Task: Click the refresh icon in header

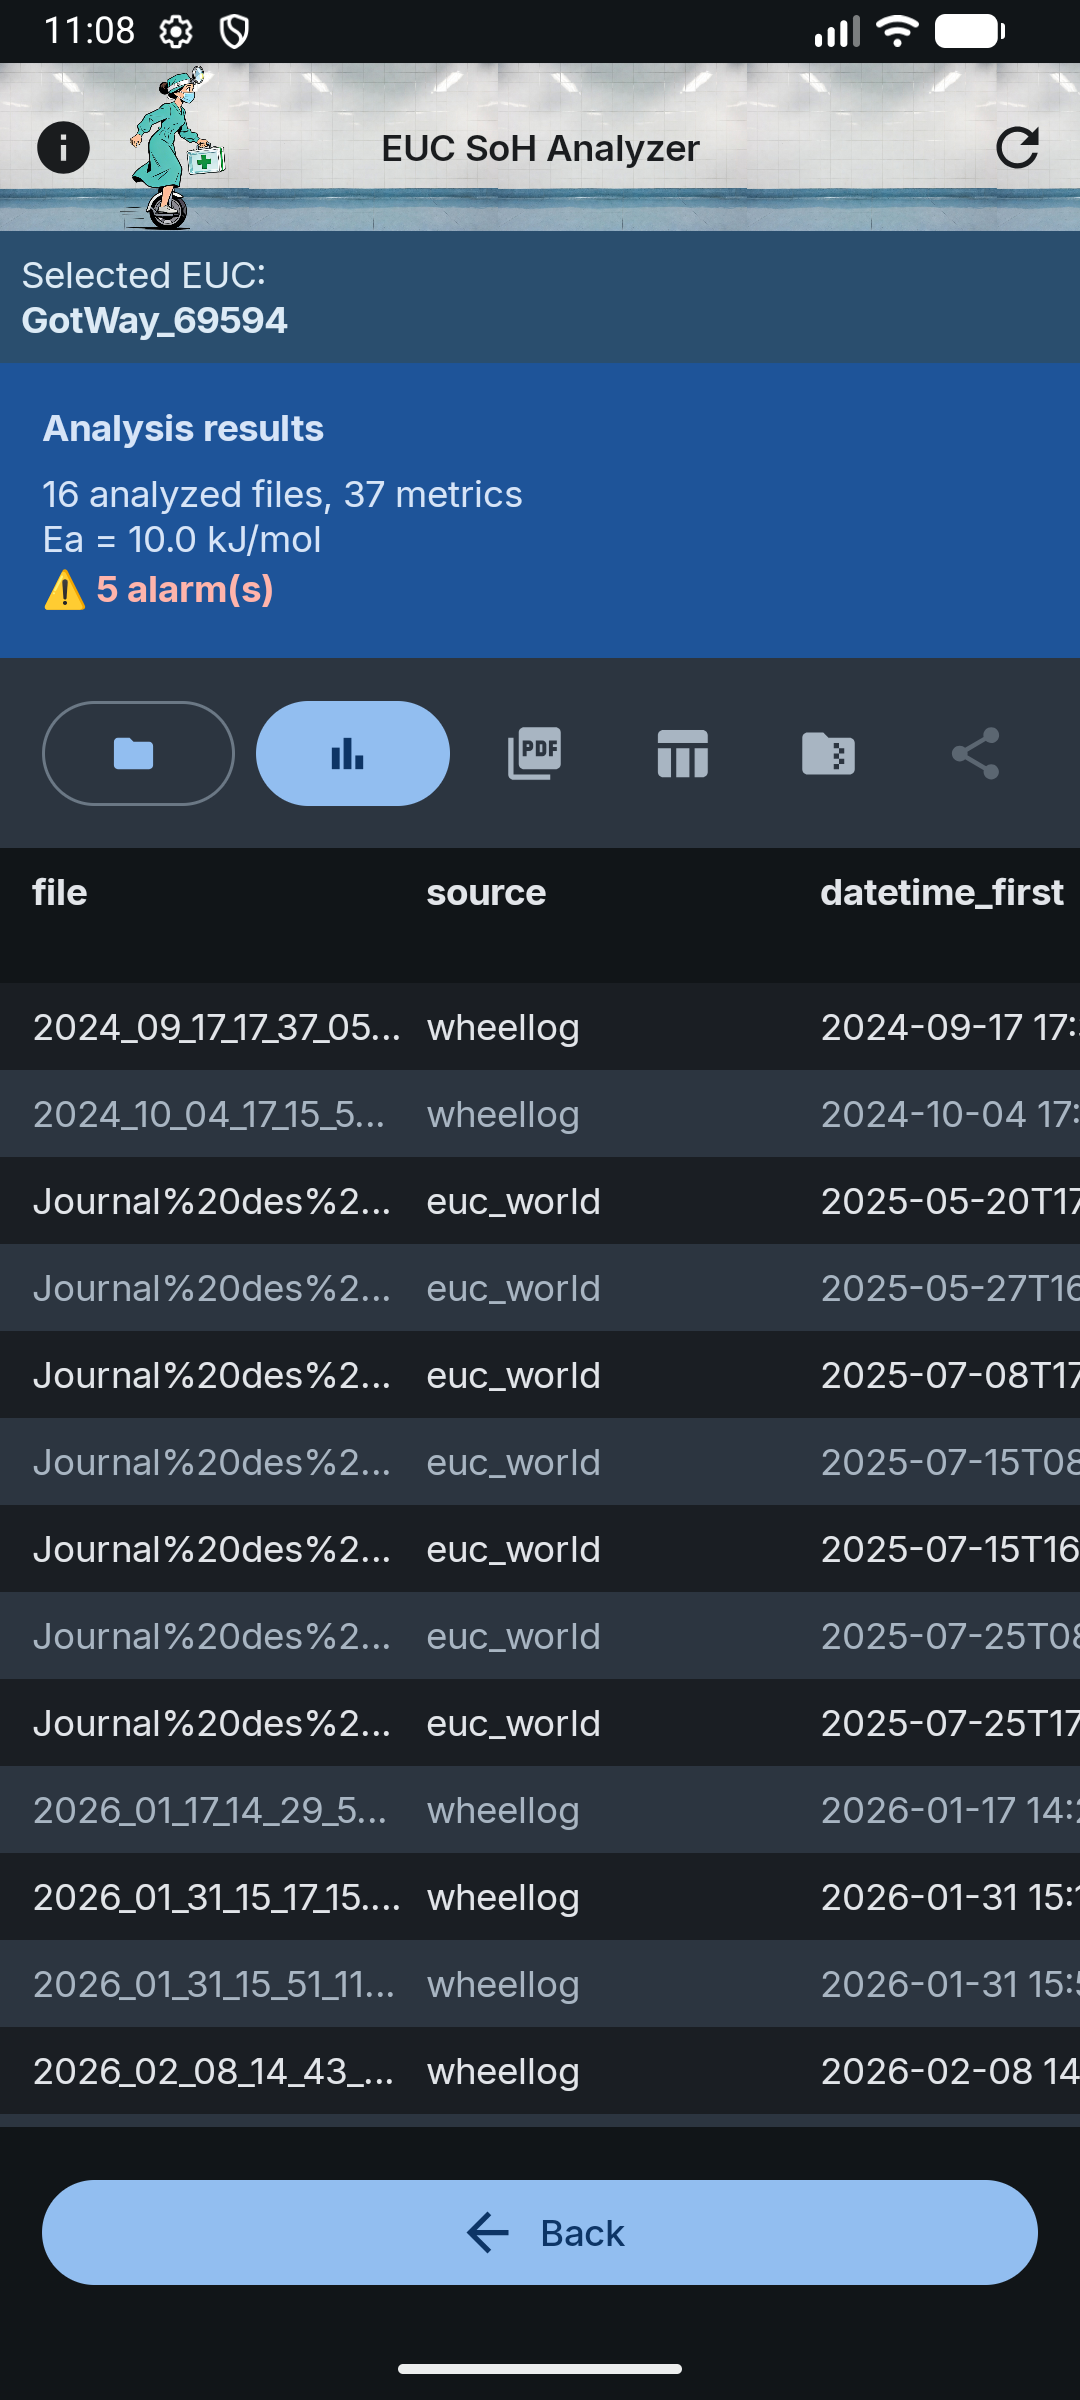Action: point(1017,148)
